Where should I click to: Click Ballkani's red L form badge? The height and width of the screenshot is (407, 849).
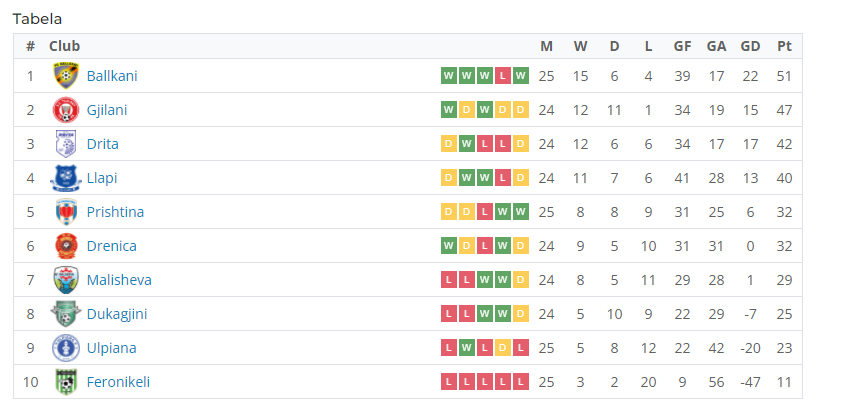pyautogui.click(x=502, y=76)
